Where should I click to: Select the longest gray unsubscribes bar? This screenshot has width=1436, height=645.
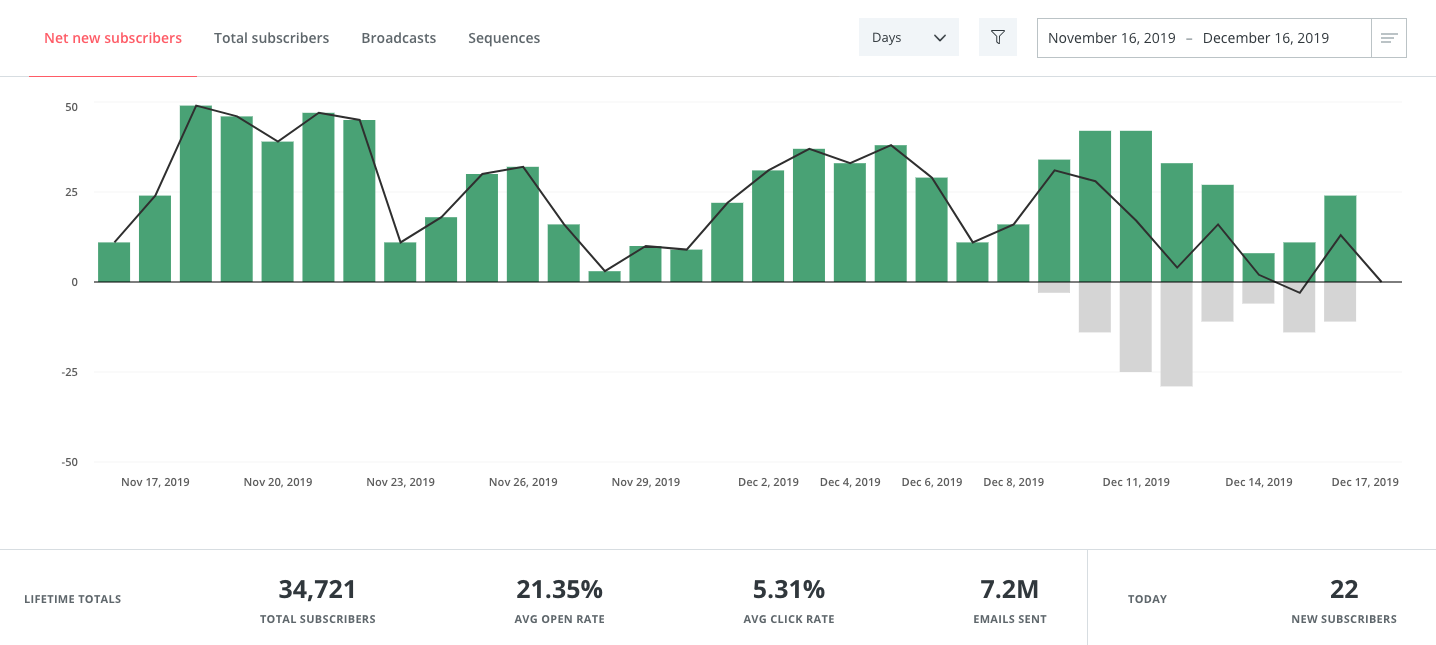(1176, 334)
